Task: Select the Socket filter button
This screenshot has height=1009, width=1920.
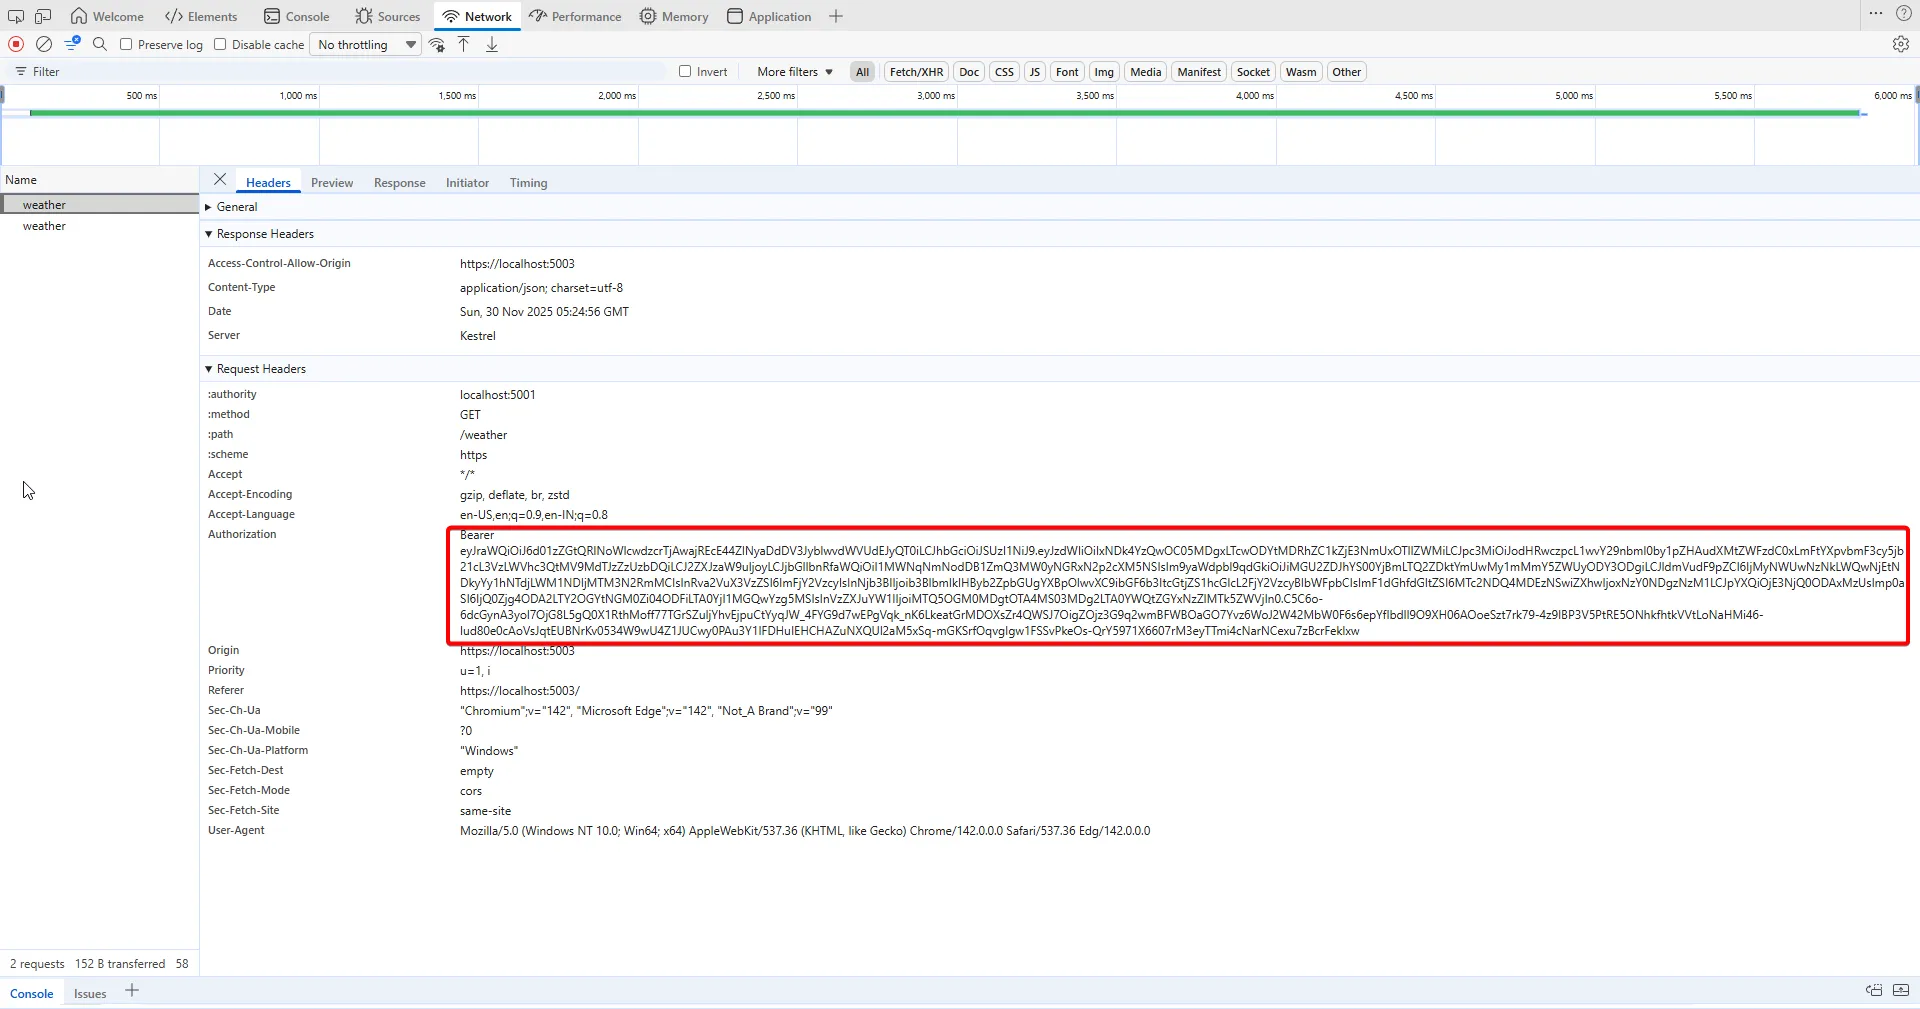Action: pyautogui.click(x=1253, y=71)
